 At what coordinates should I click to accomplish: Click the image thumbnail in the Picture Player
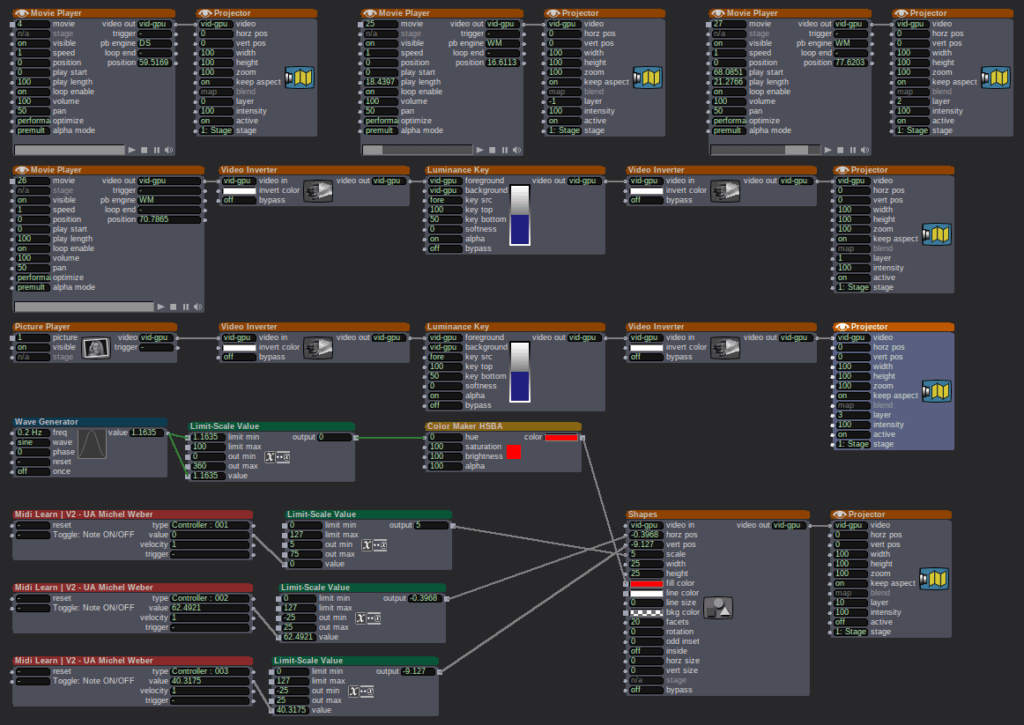94,347
